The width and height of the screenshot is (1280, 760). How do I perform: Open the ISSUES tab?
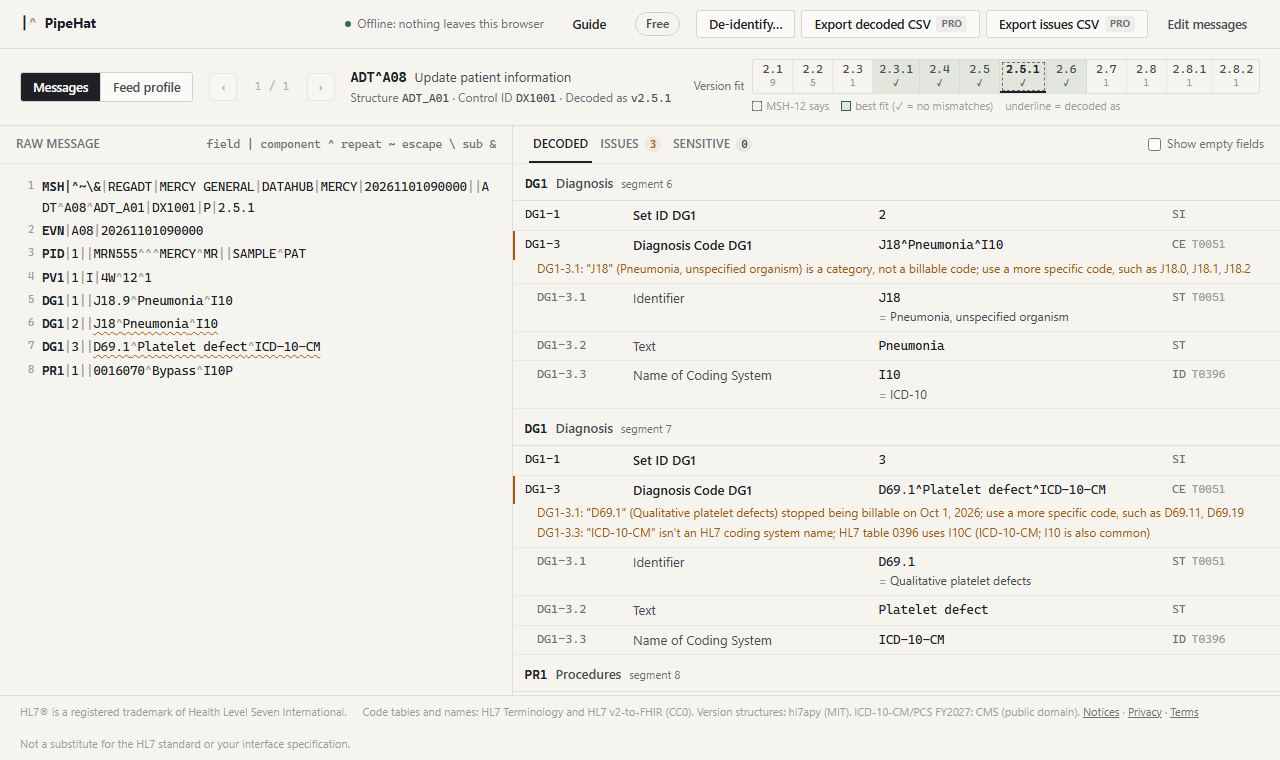click(630, 144)
